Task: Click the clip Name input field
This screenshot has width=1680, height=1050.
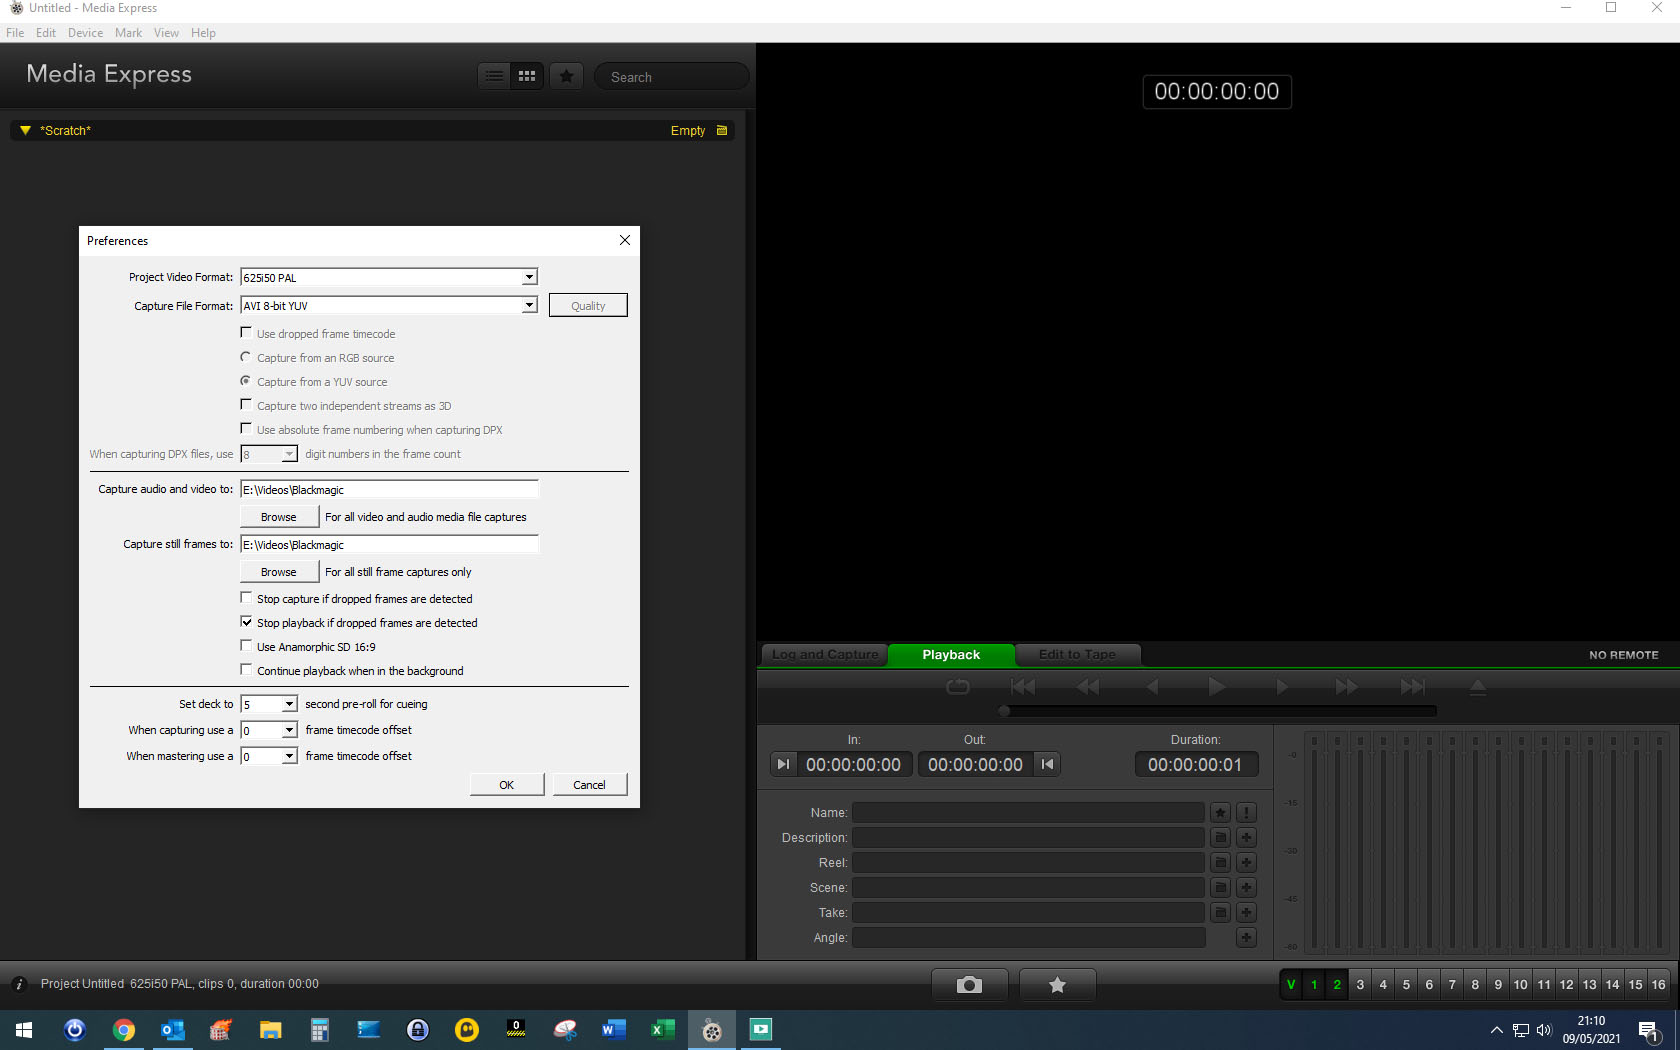Action: 1028,813
